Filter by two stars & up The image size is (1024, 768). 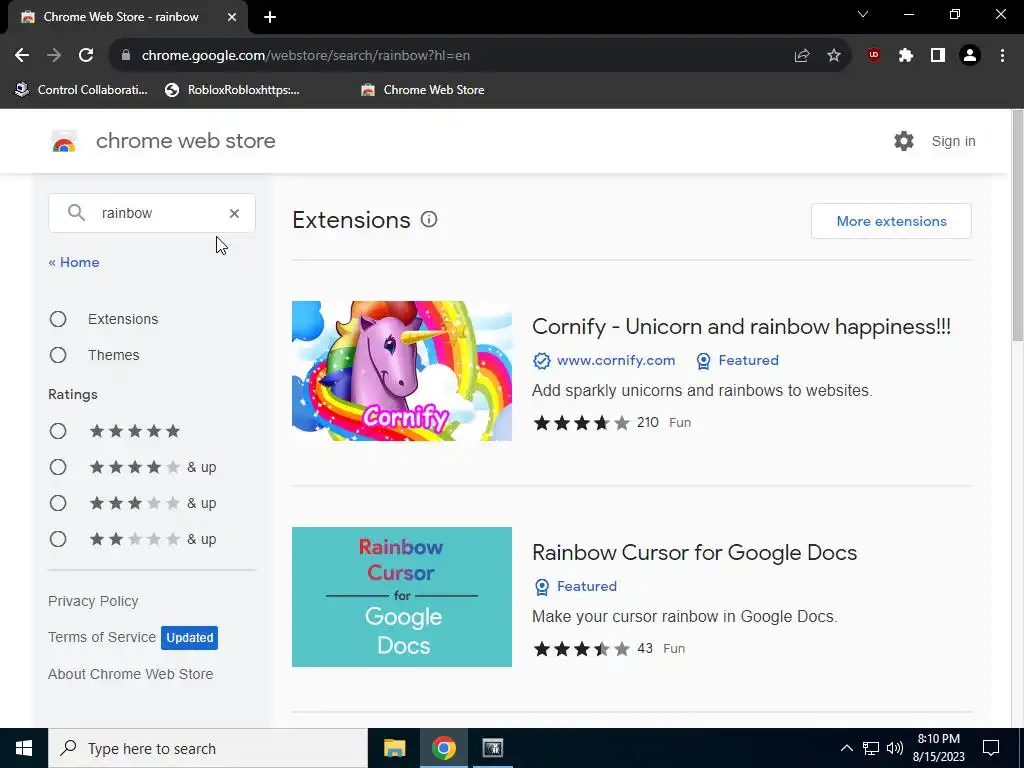tap(58, 539)
